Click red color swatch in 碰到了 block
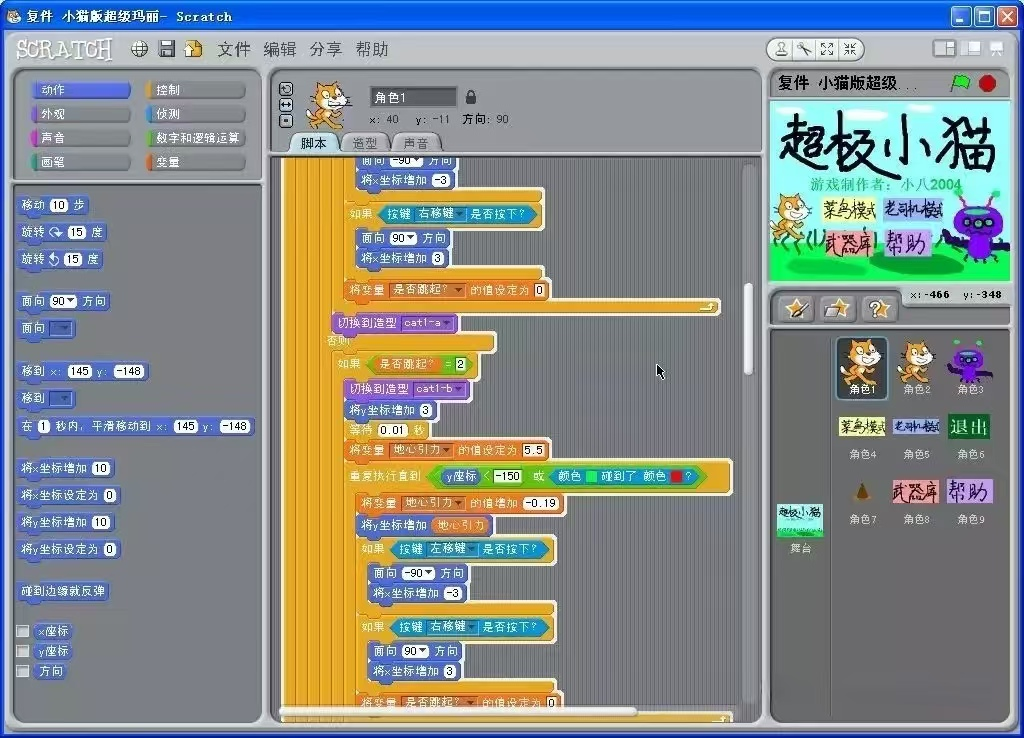Screen dimensions: 1024x738 pyautogui.click(x=676, y=476)
